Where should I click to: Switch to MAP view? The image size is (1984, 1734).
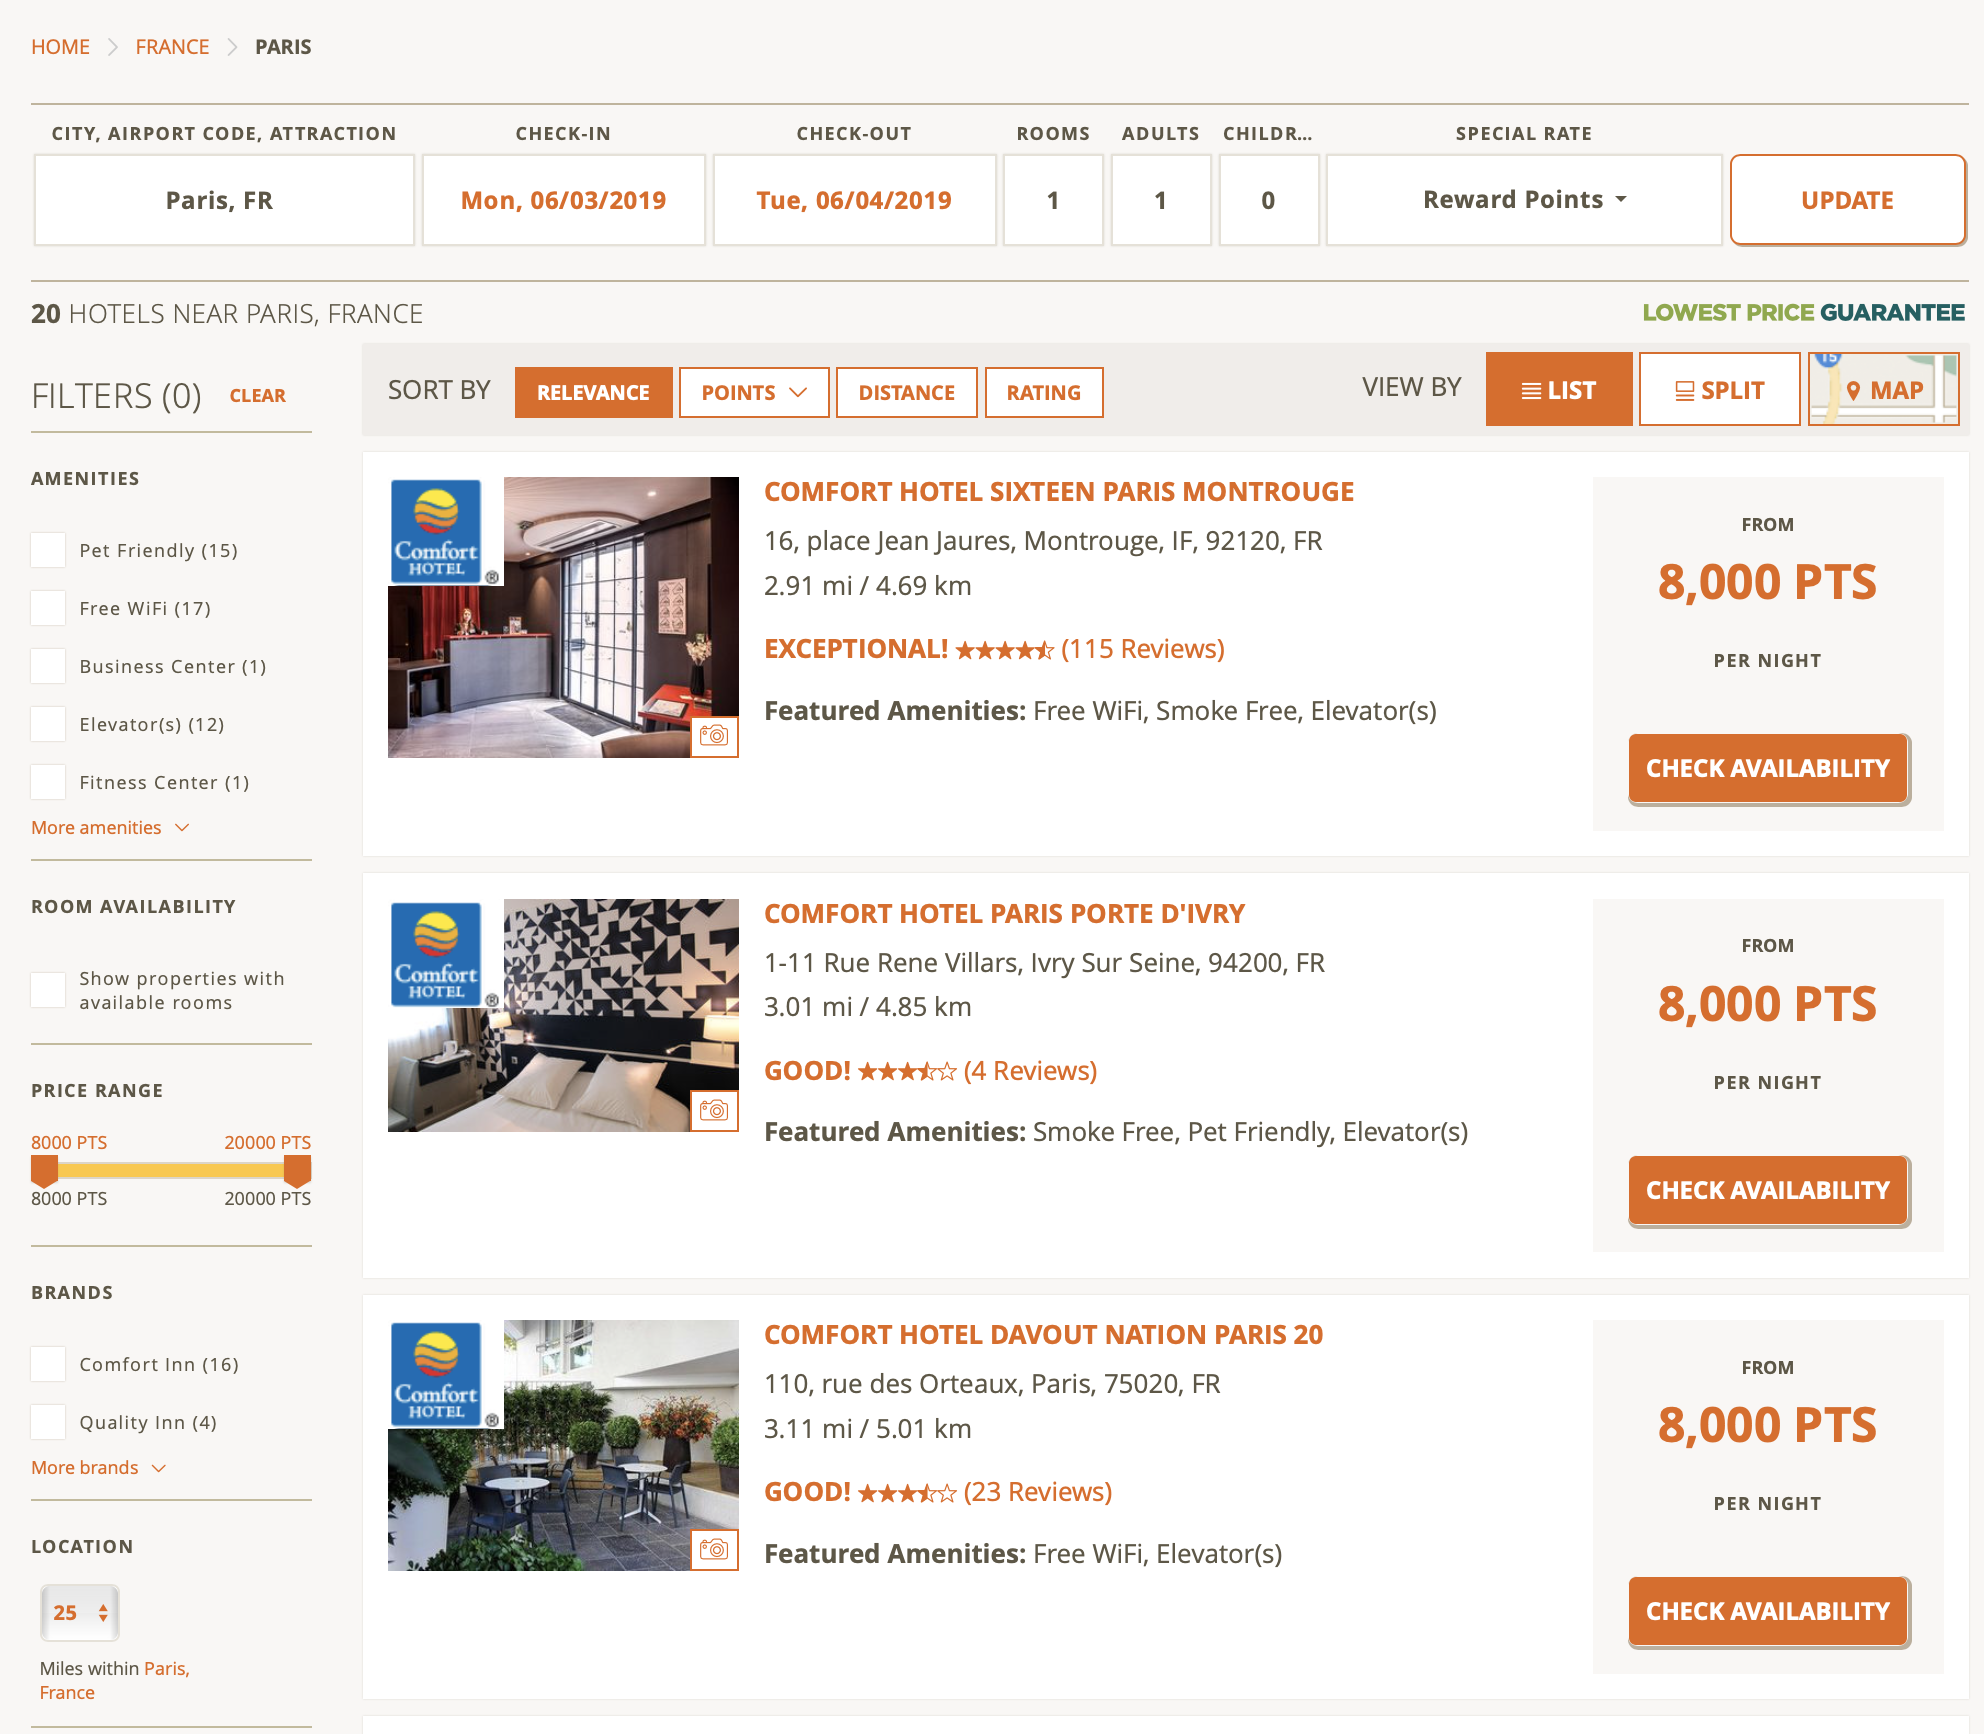pos(1883,389)
